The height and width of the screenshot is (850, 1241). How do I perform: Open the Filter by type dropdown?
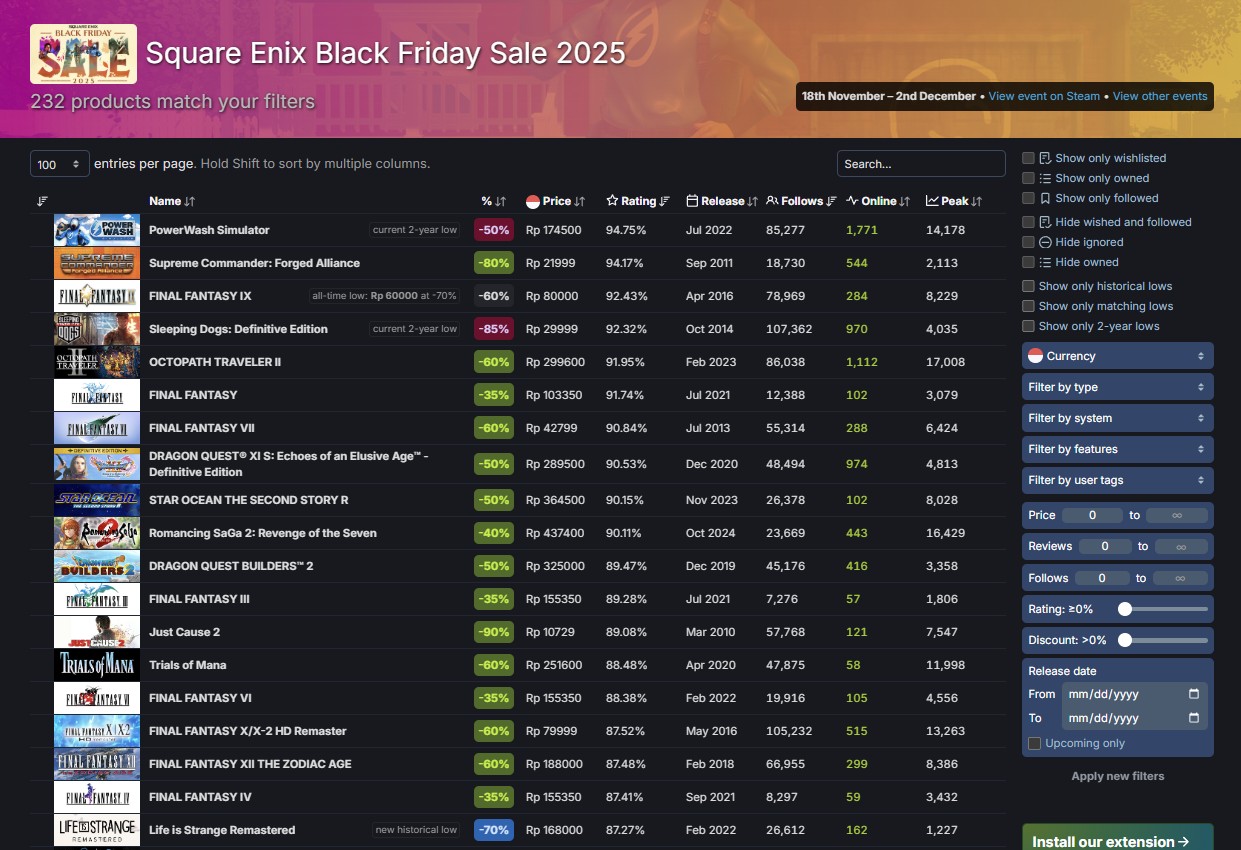[x=1117, y=387]
